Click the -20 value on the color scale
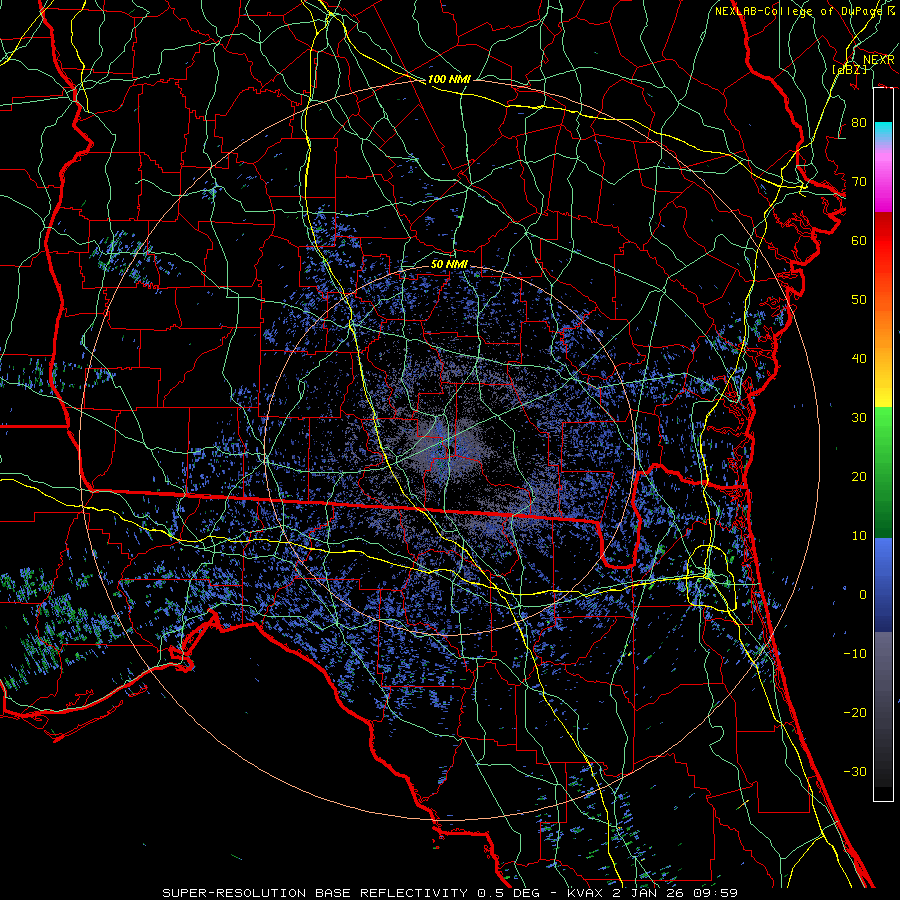The image size is (900, 900). [855, 712]
